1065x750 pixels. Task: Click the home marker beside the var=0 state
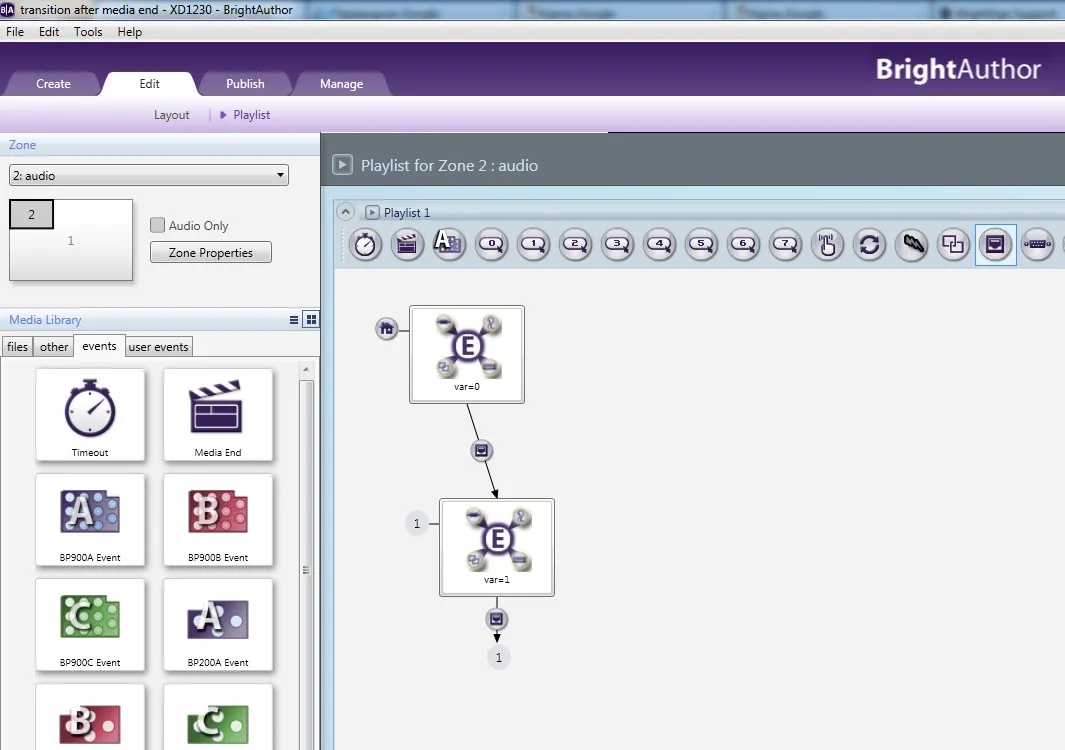pyautogui.click(x=386, y=329)
